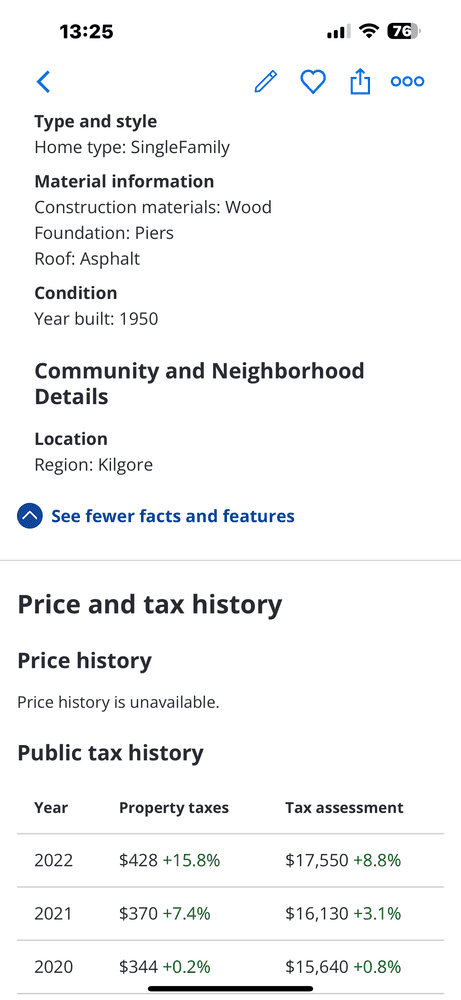461x1000 pixels.
Task: Tap the 13:25 clock in status bar
Action: [86, 31]
